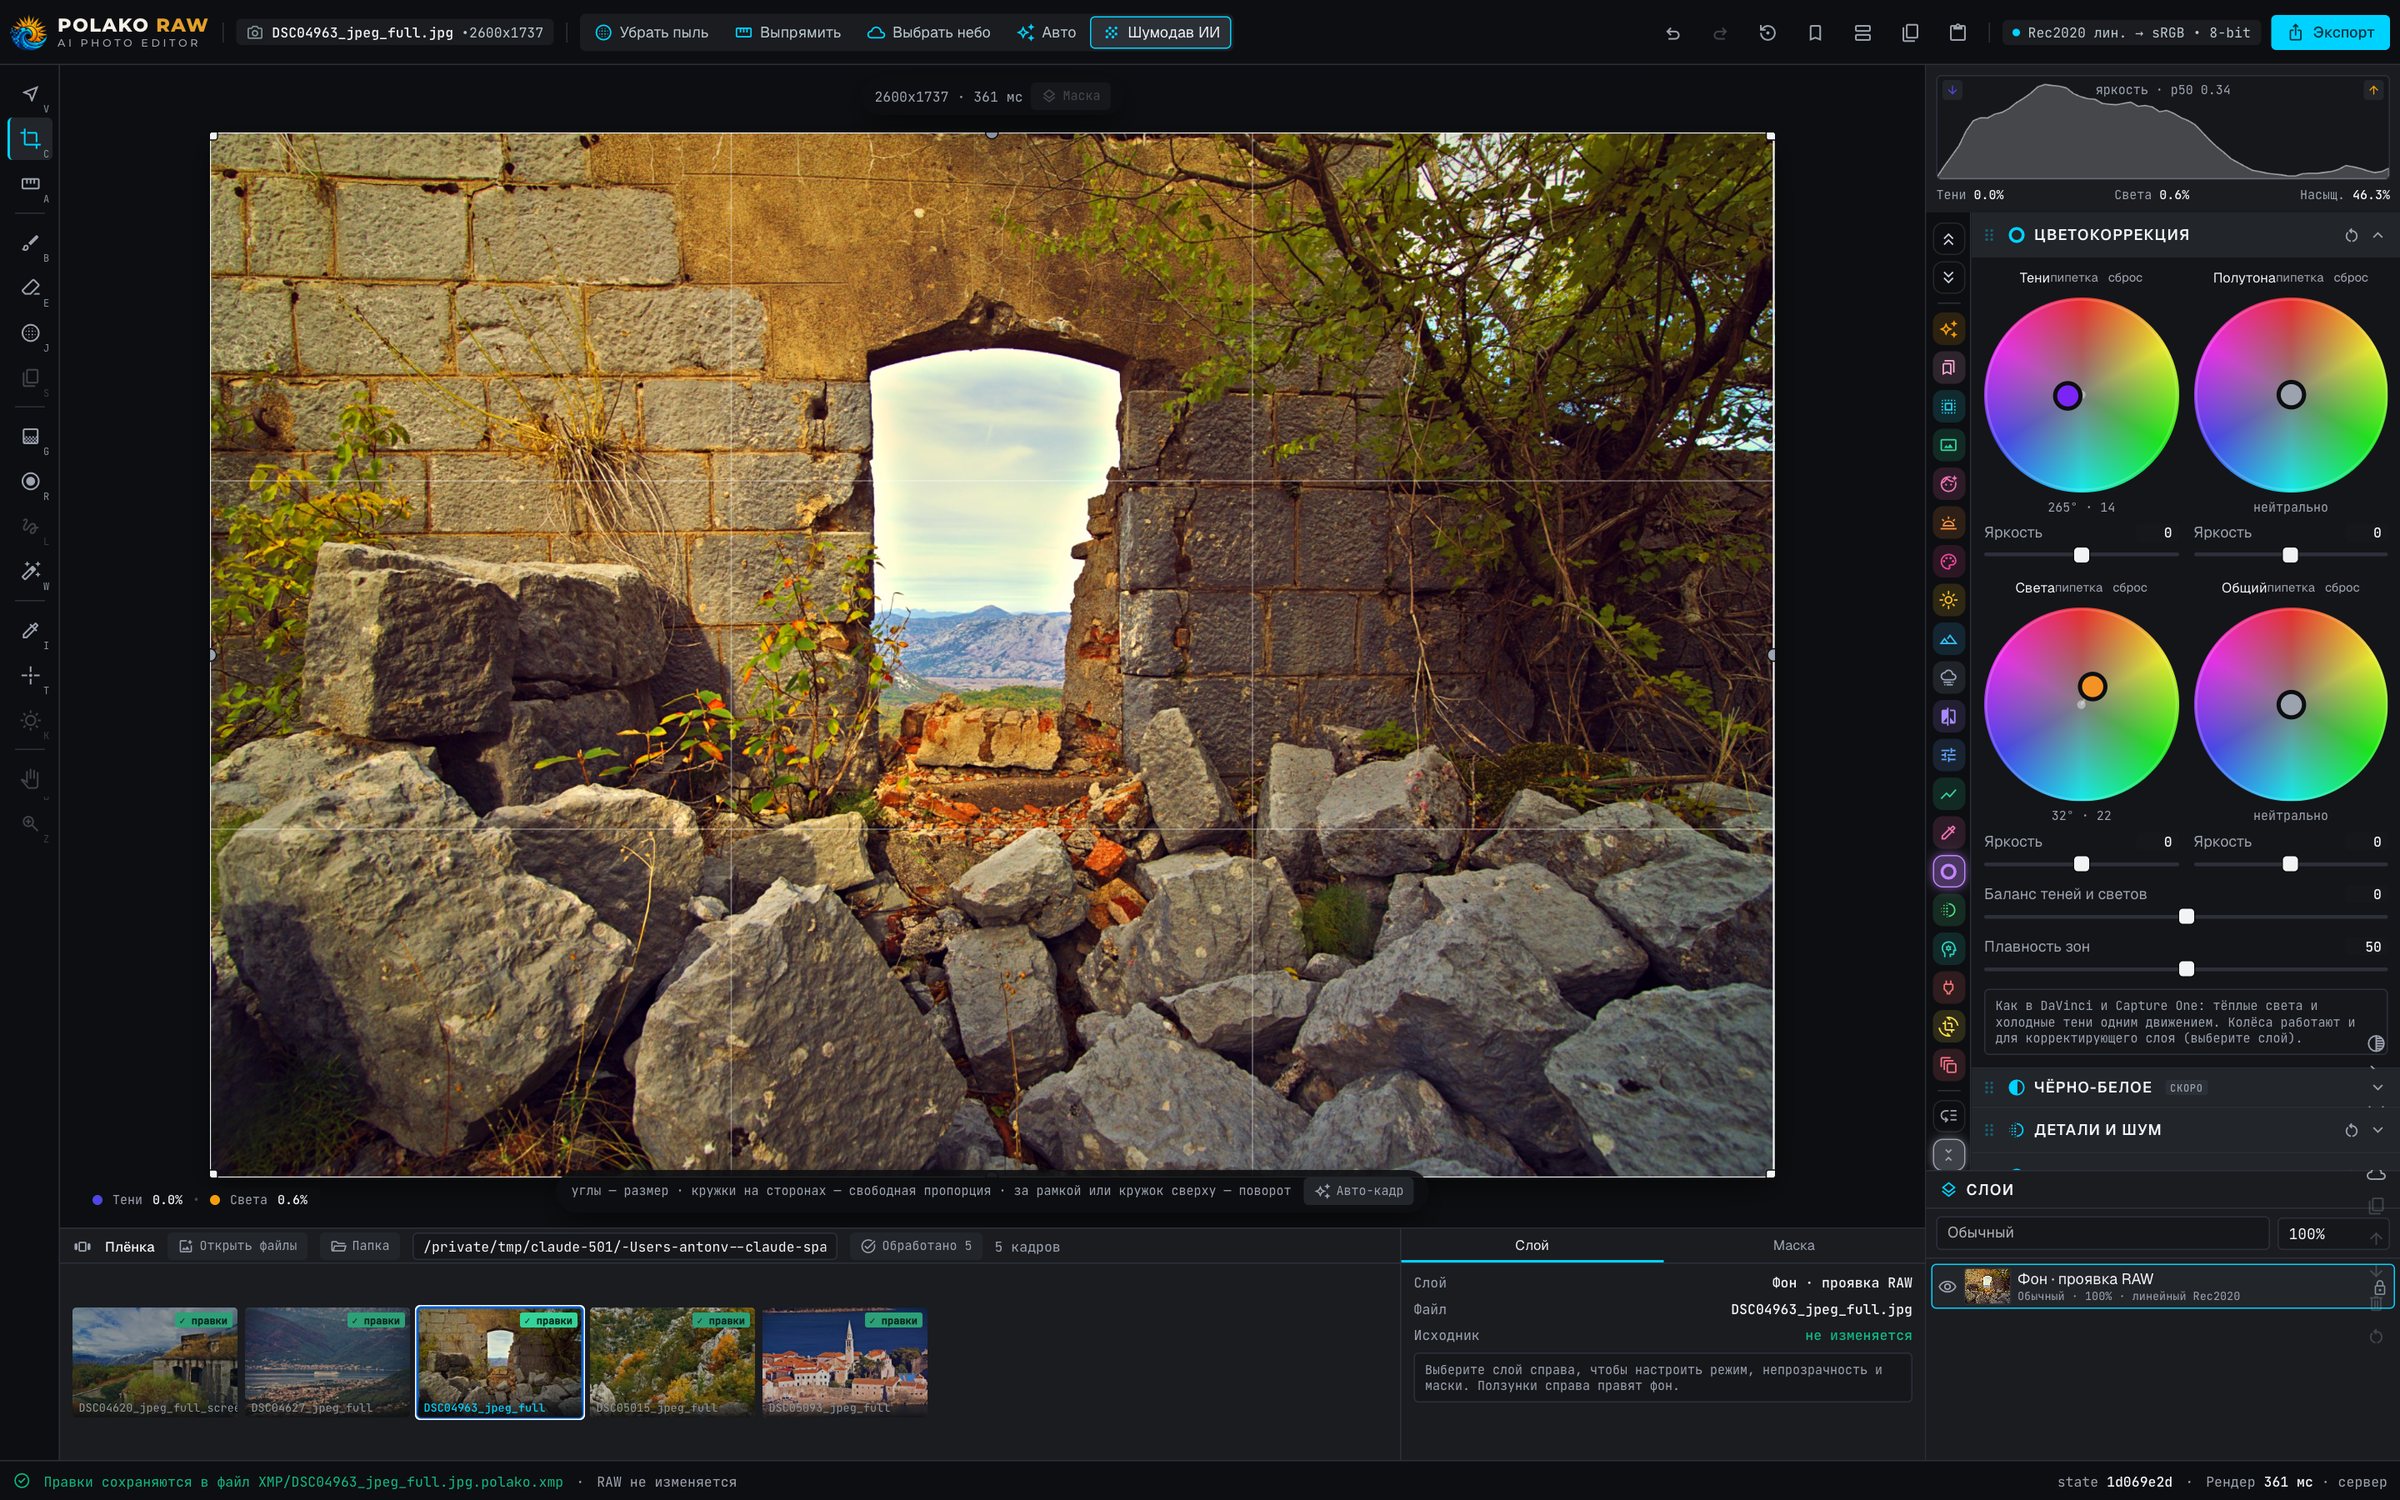The width and height of the screenshot is (2400, 1500).
Task: Switch to the Маска tab
Action: pos(1793,1245)
